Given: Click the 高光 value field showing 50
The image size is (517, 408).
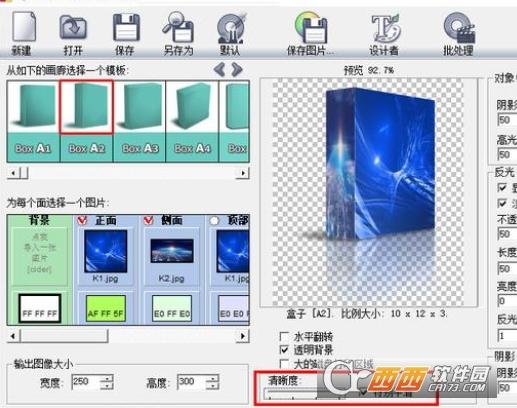Looking at the screenshot, I should (507, 155).
